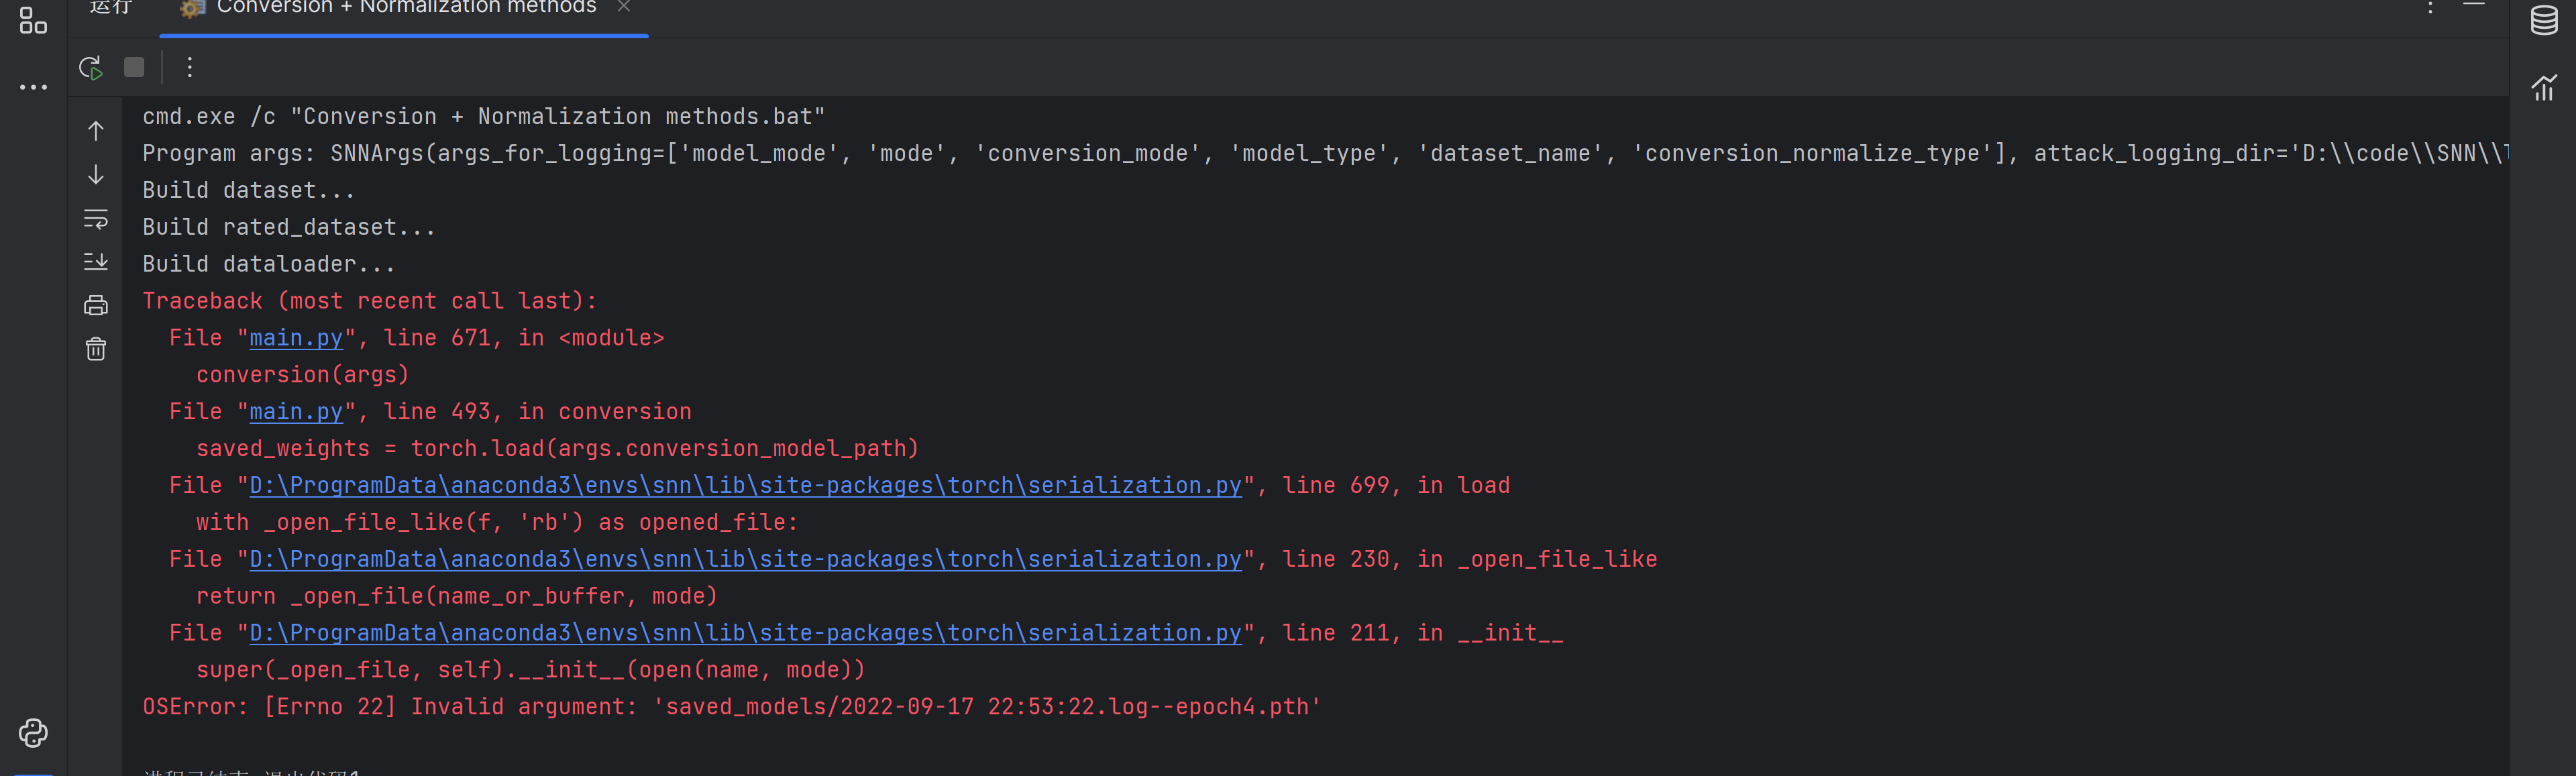Clear all console output with trash icon
This screenshot has width=2576, height=776.
96,349
